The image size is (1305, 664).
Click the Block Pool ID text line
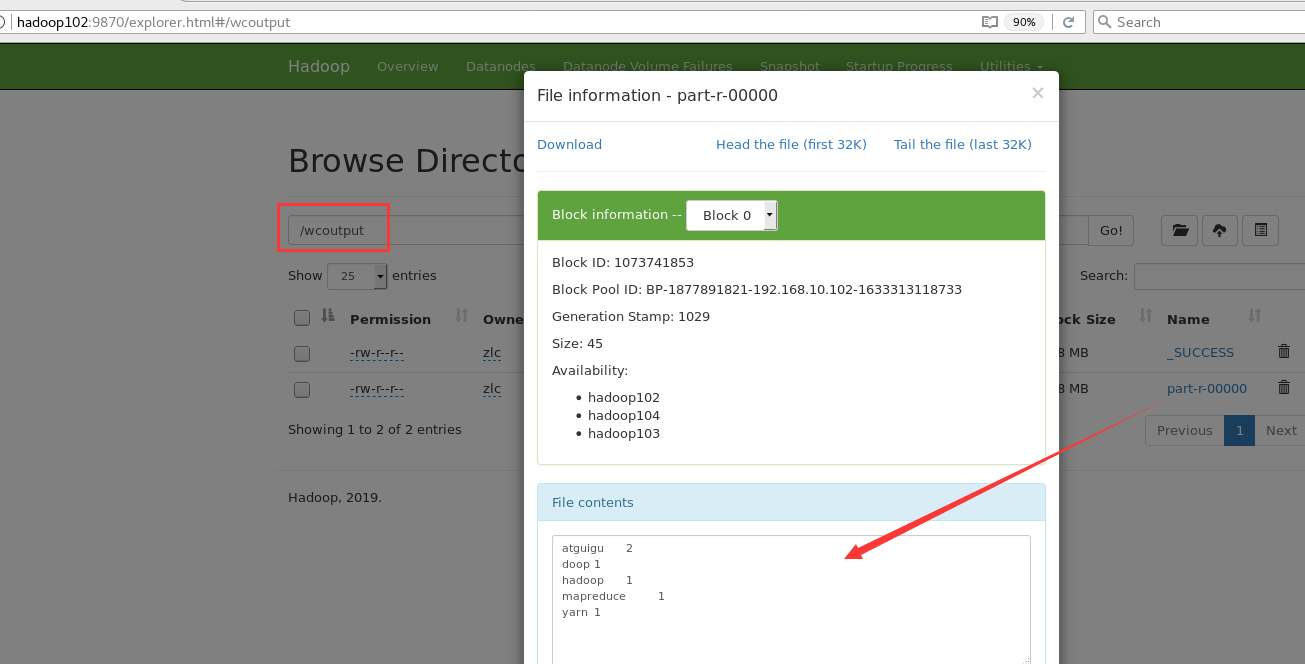757,289
